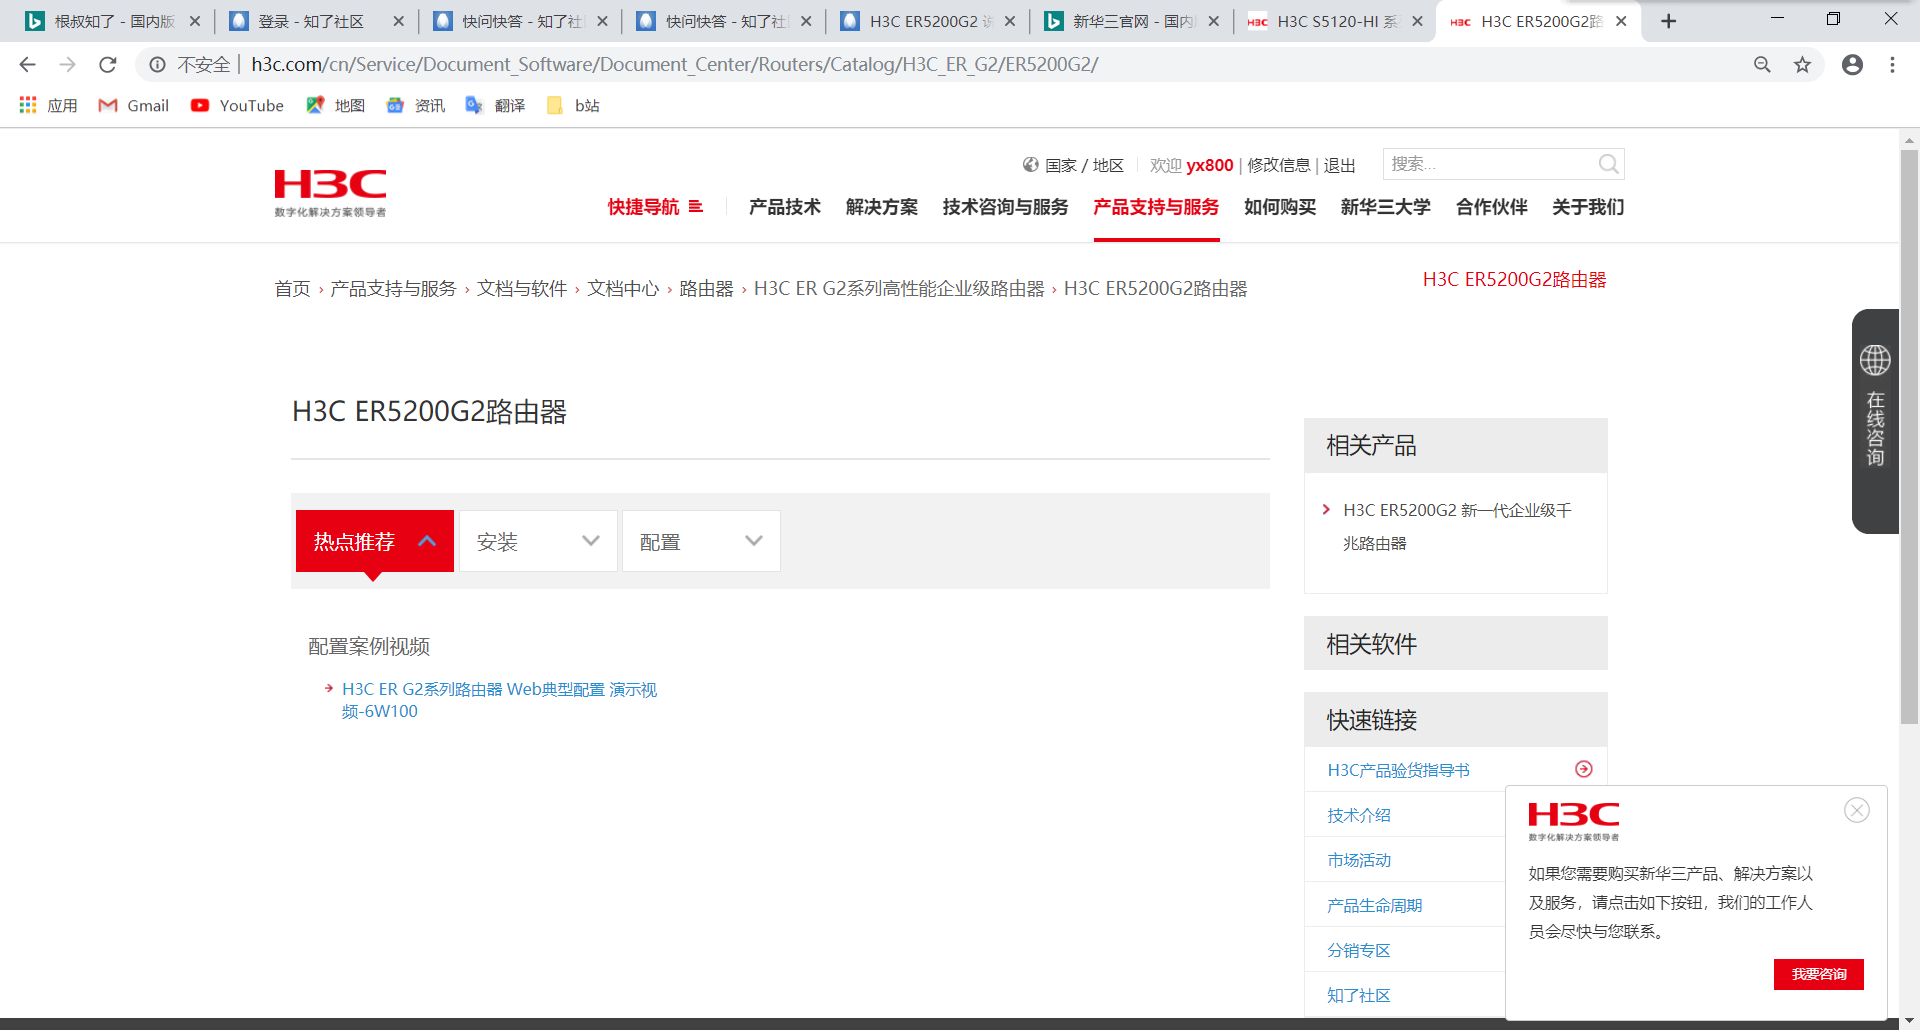1920x1030 pixels.
Task: Click the search magnifier icon in the site header
Action: (1608, 164)
